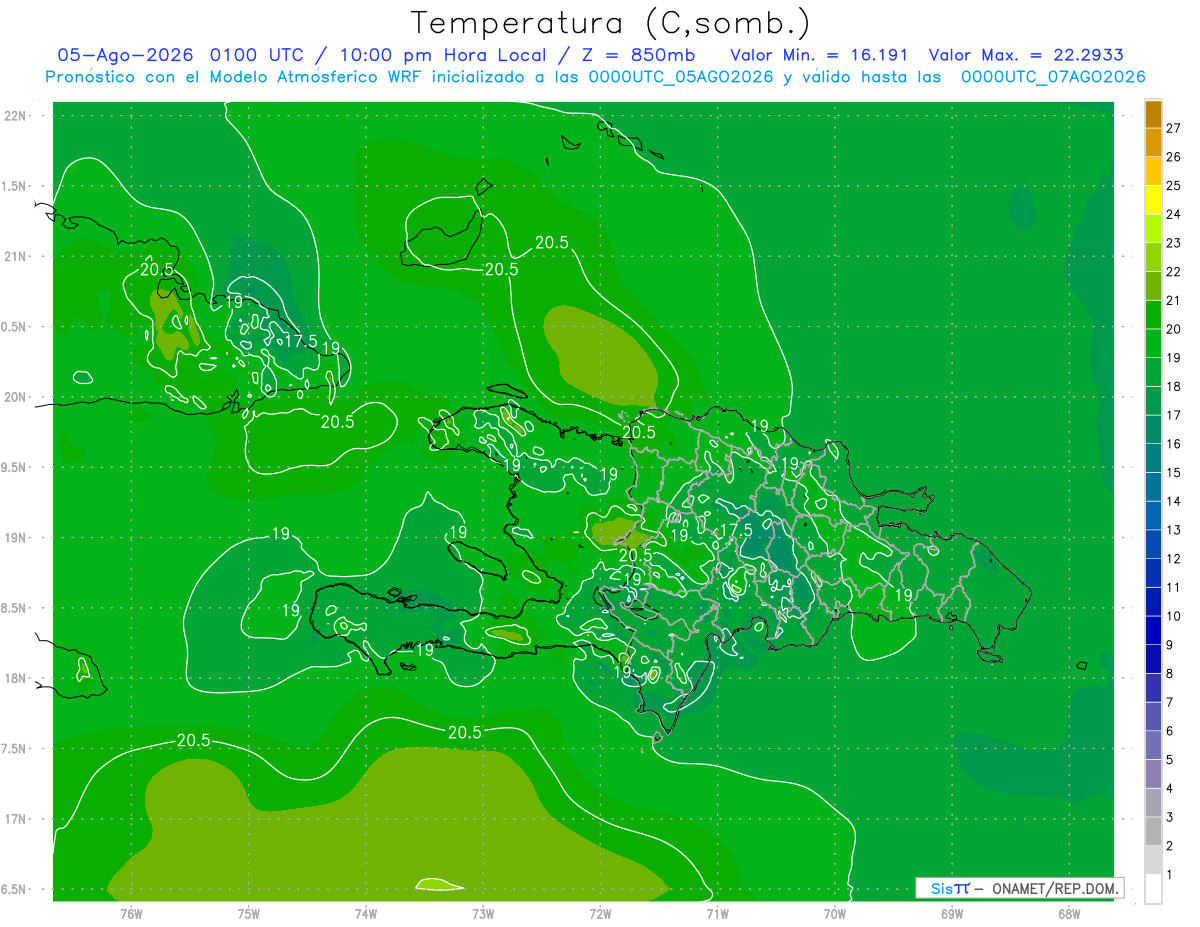Click the 19N latitude axis label
1200x927 pixels.
click(x=17, y=538)
